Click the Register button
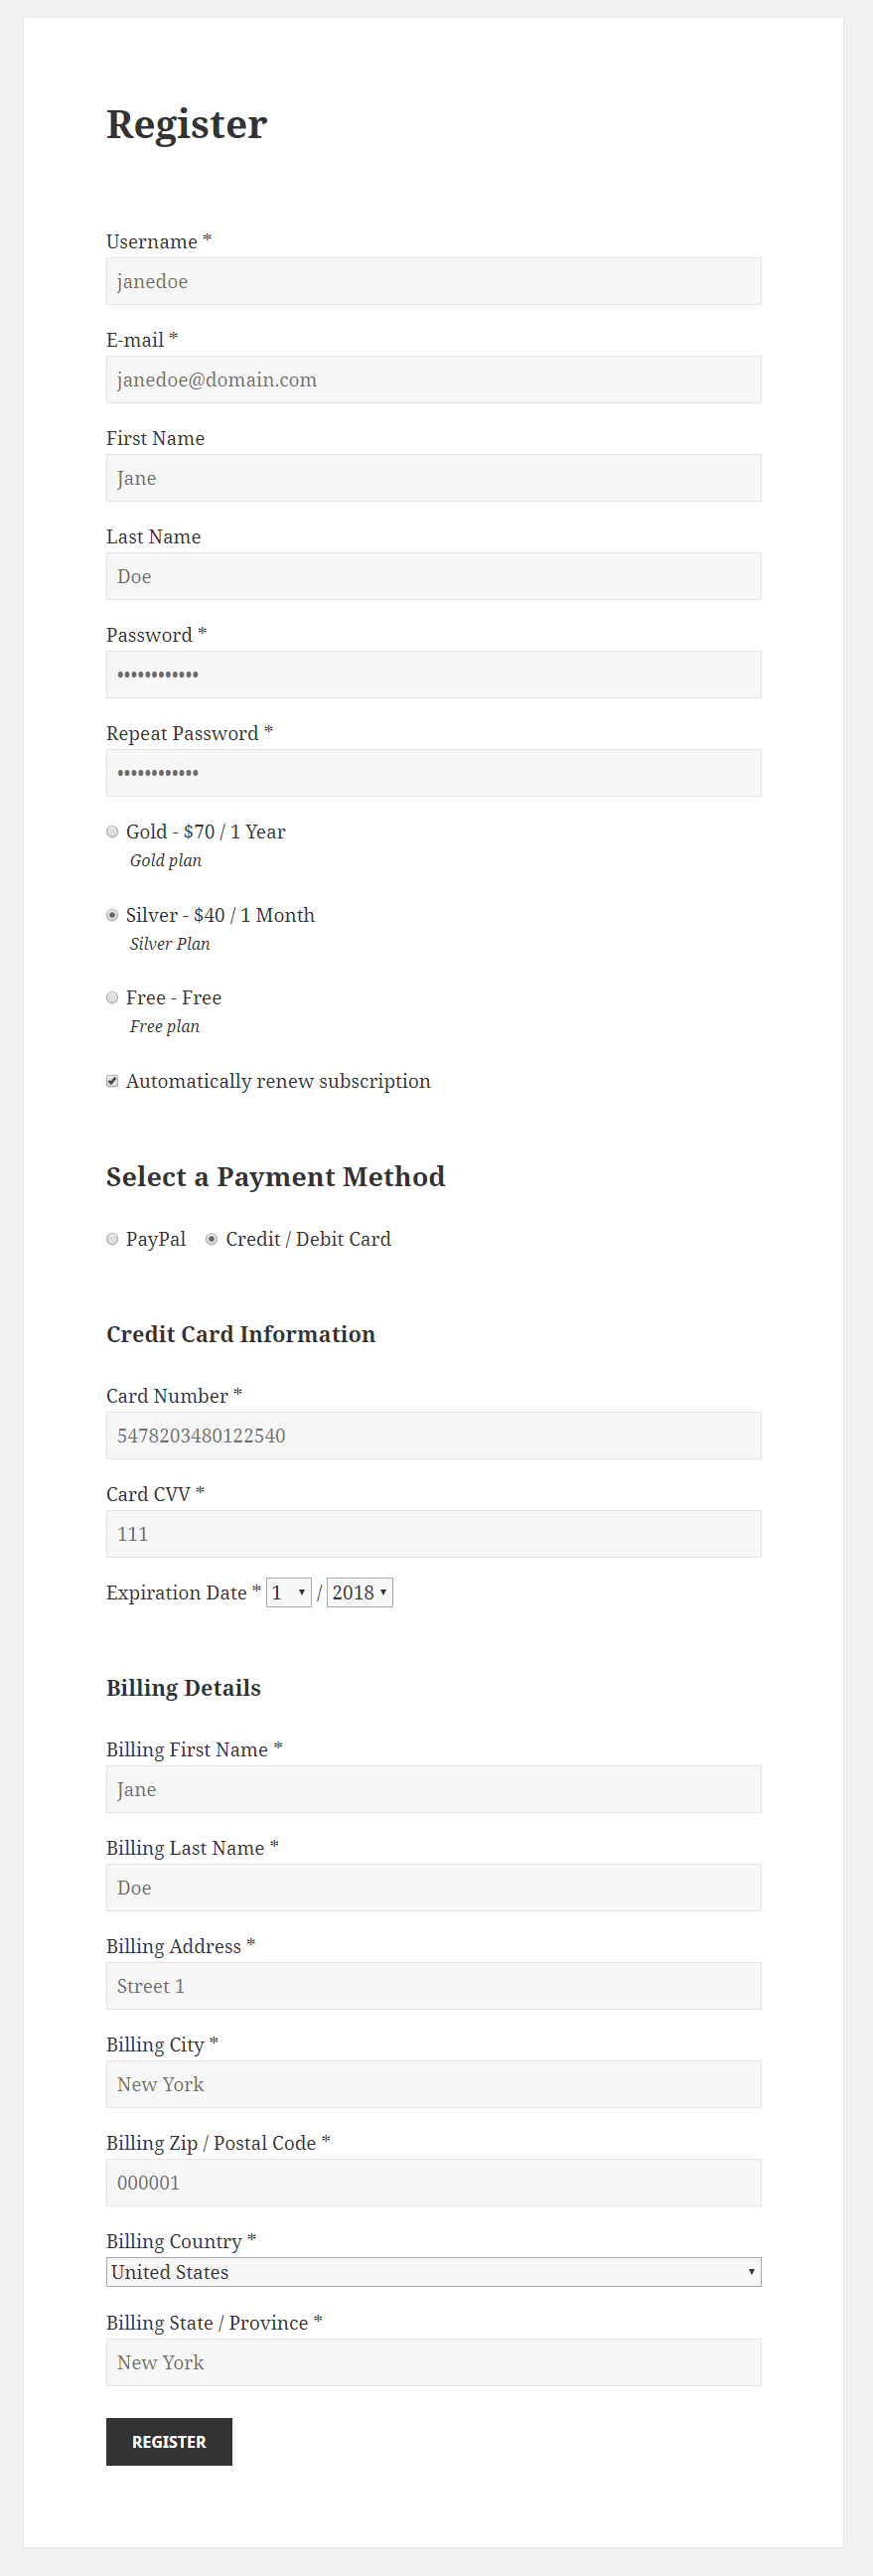 click(169, 2442)
